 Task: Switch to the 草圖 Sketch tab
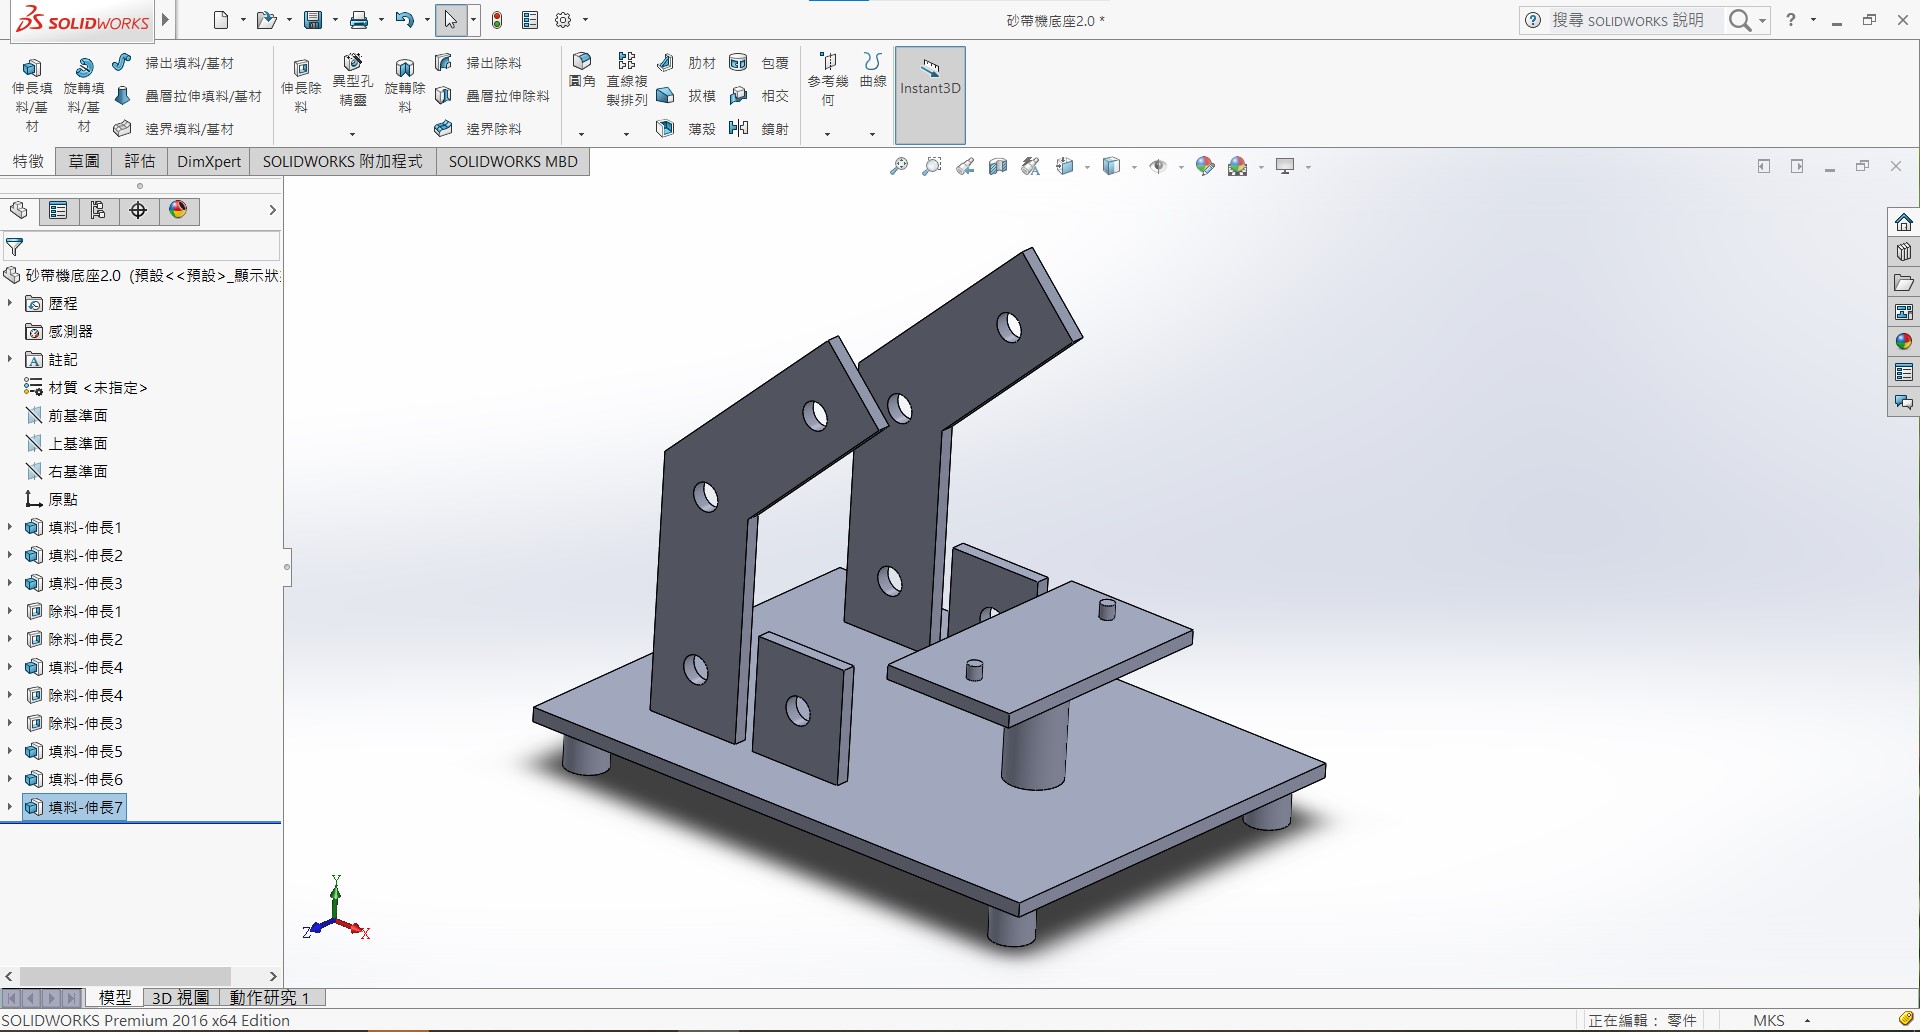click(84, 161)
